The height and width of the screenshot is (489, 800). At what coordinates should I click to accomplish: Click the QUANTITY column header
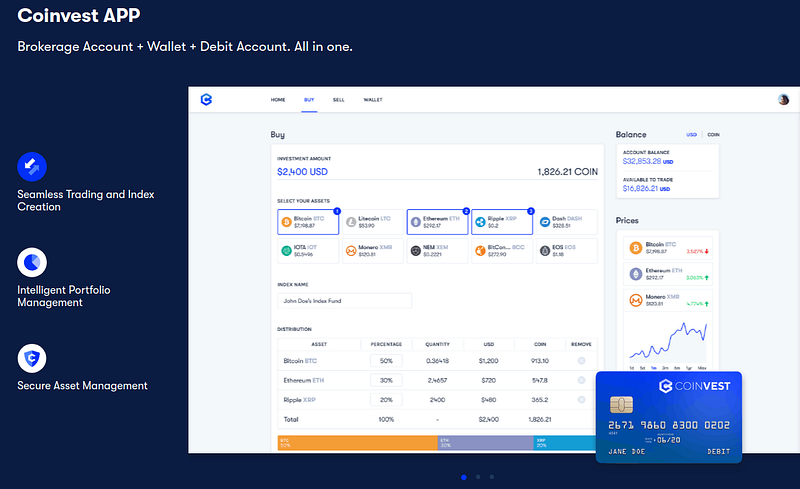point(437,345)
